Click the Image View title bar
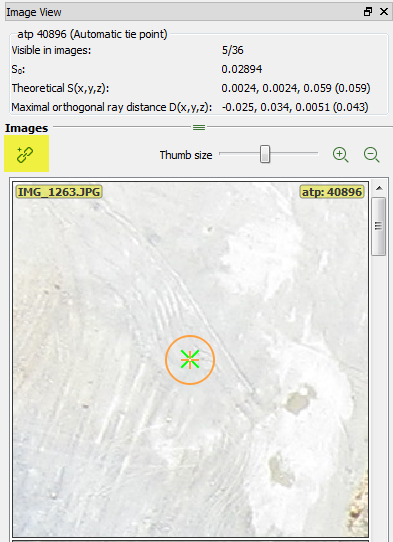The width and height of the screenshot is (393, 542). (x=183, y=12)
